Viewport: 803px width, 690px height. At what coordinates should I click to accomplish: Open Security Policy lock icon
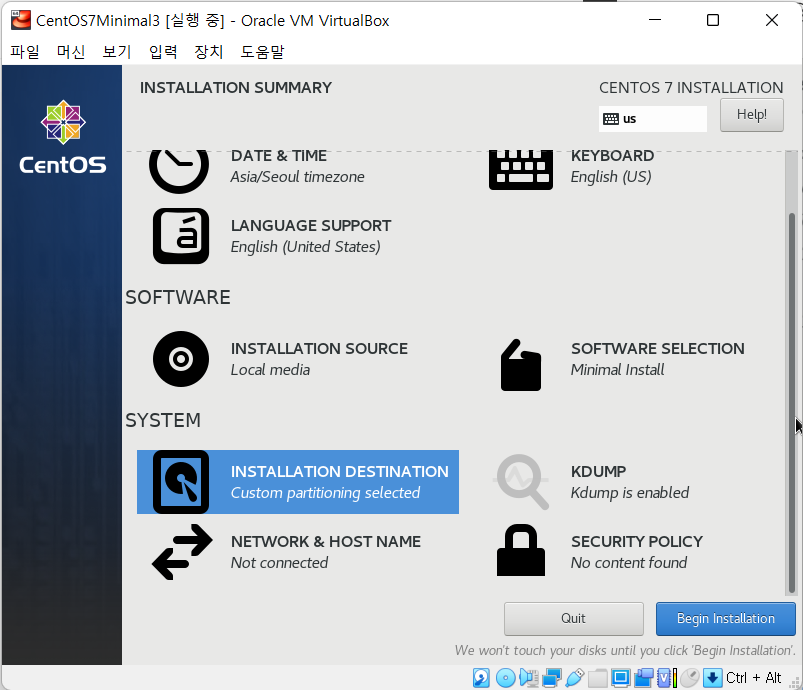[x=520, y=550]
